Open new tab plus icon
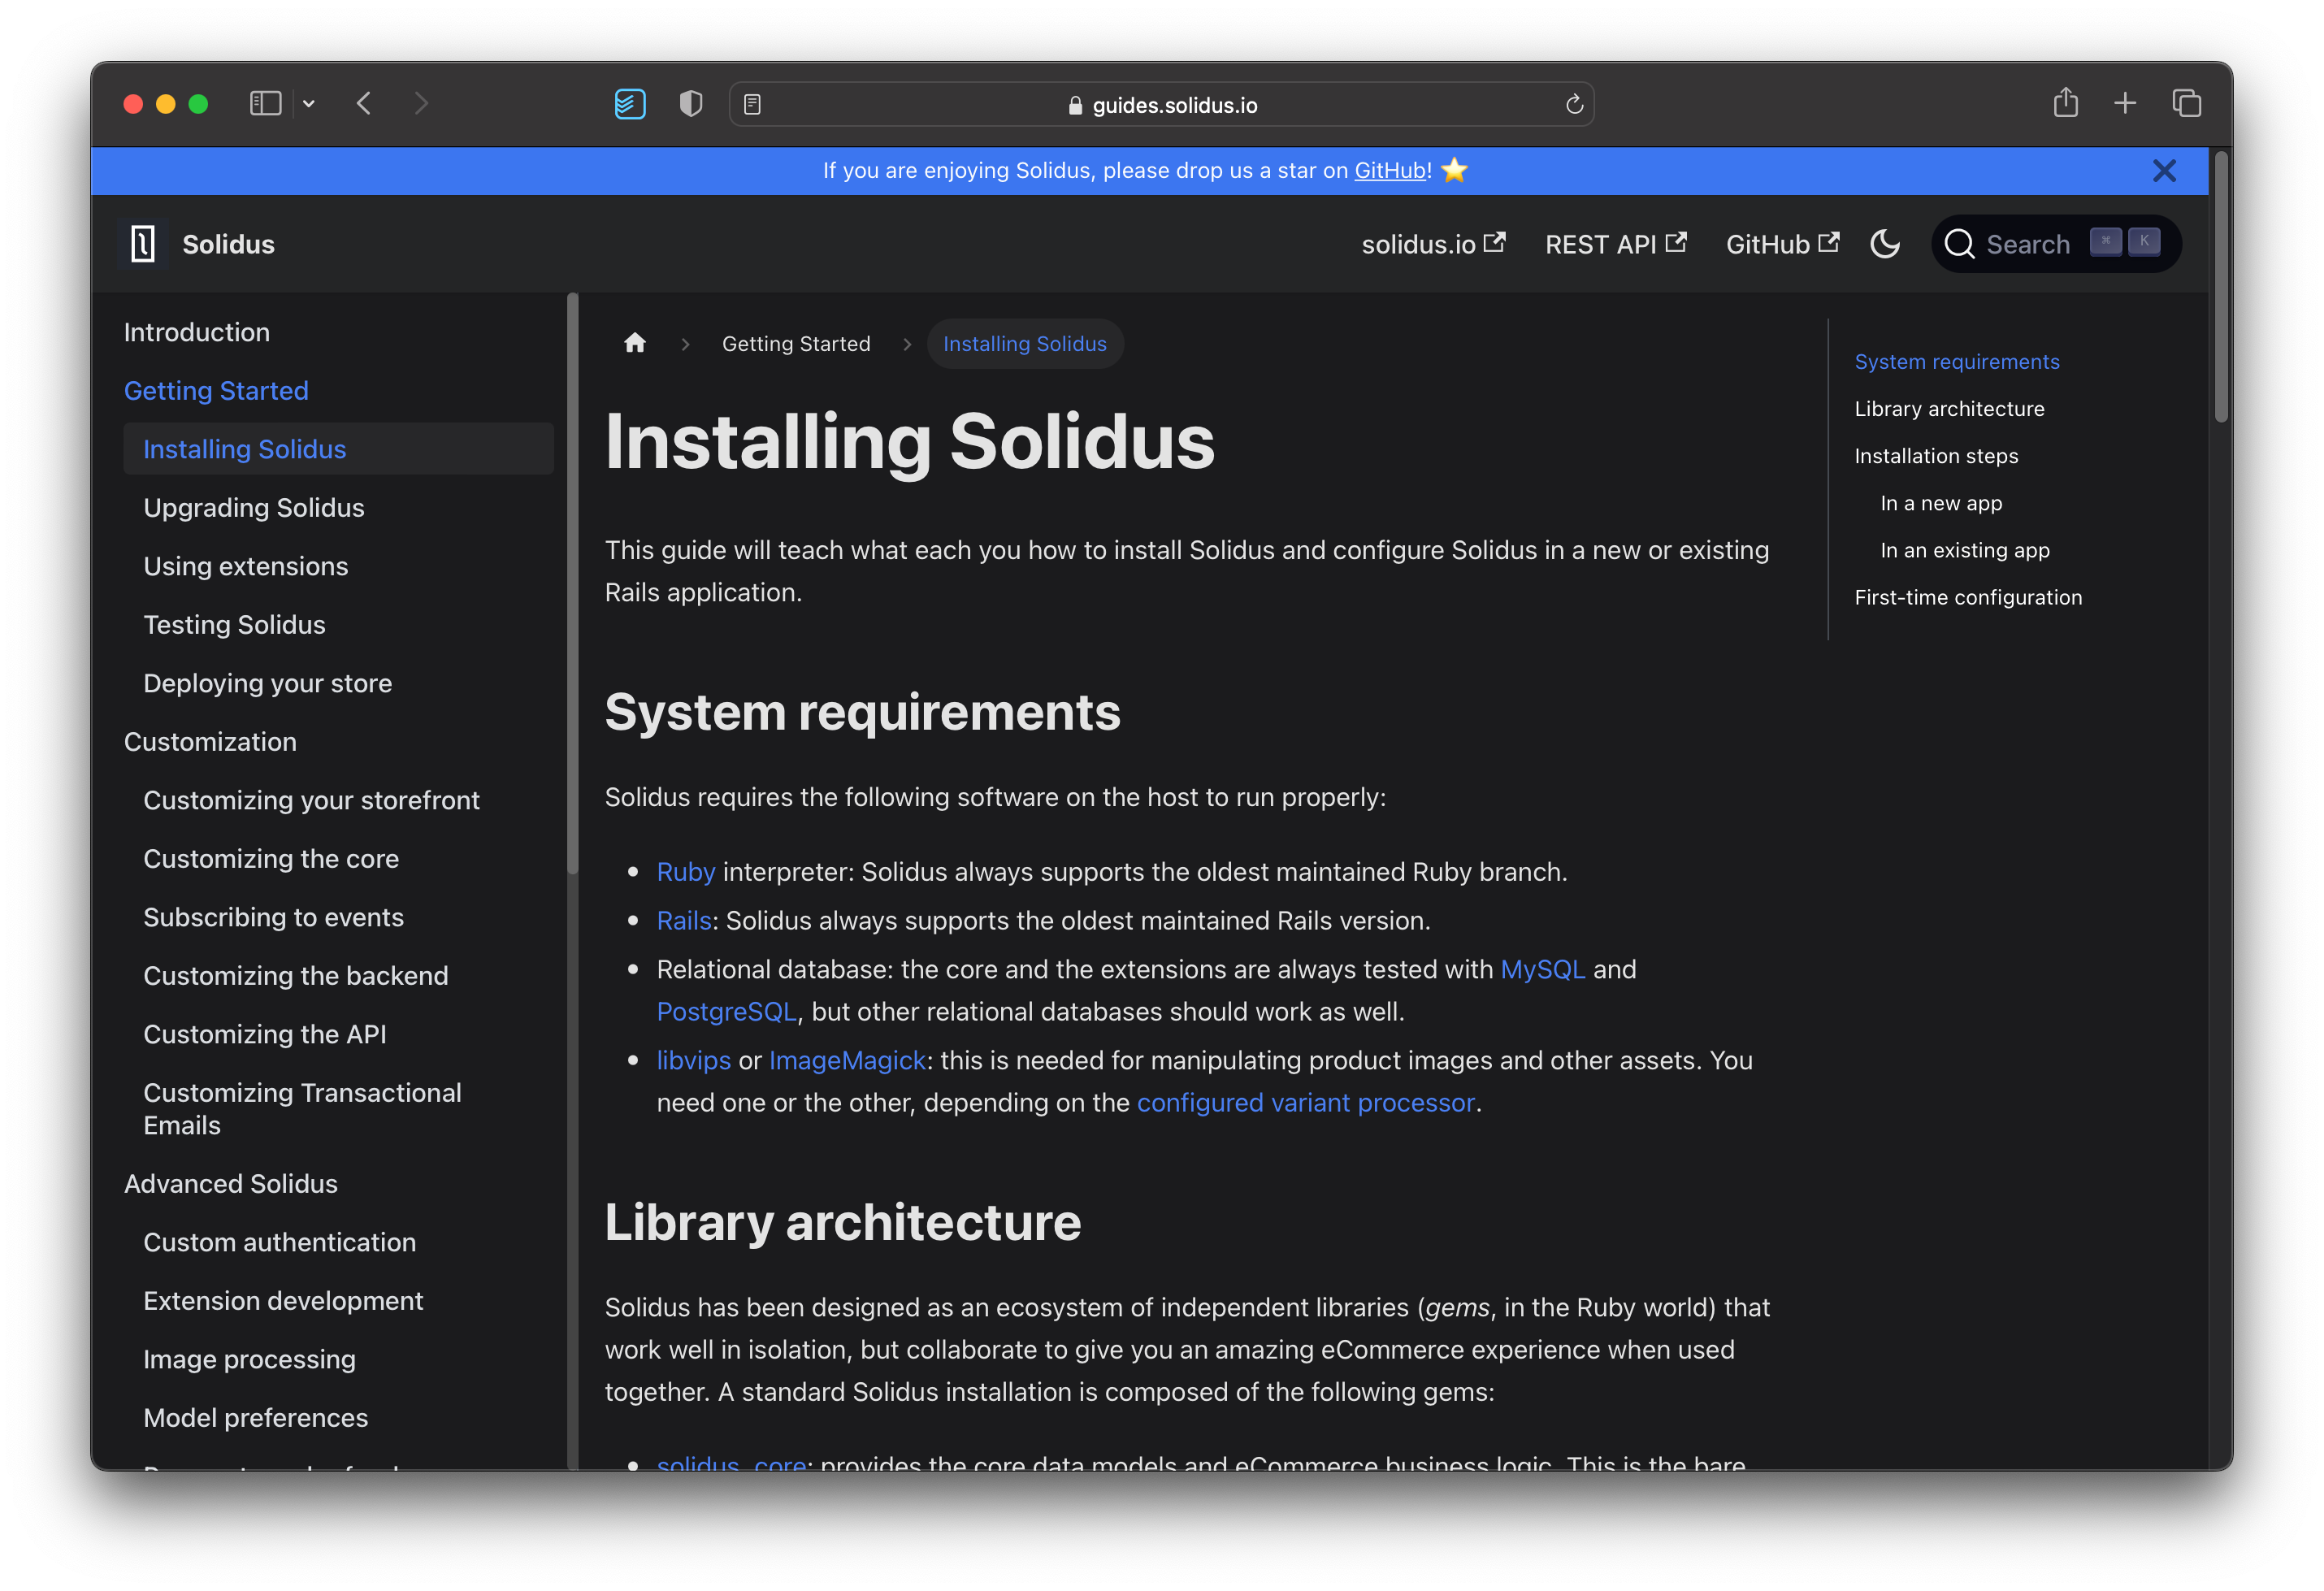This screenshot has width=2324, height=1591. coord(2125,103)
